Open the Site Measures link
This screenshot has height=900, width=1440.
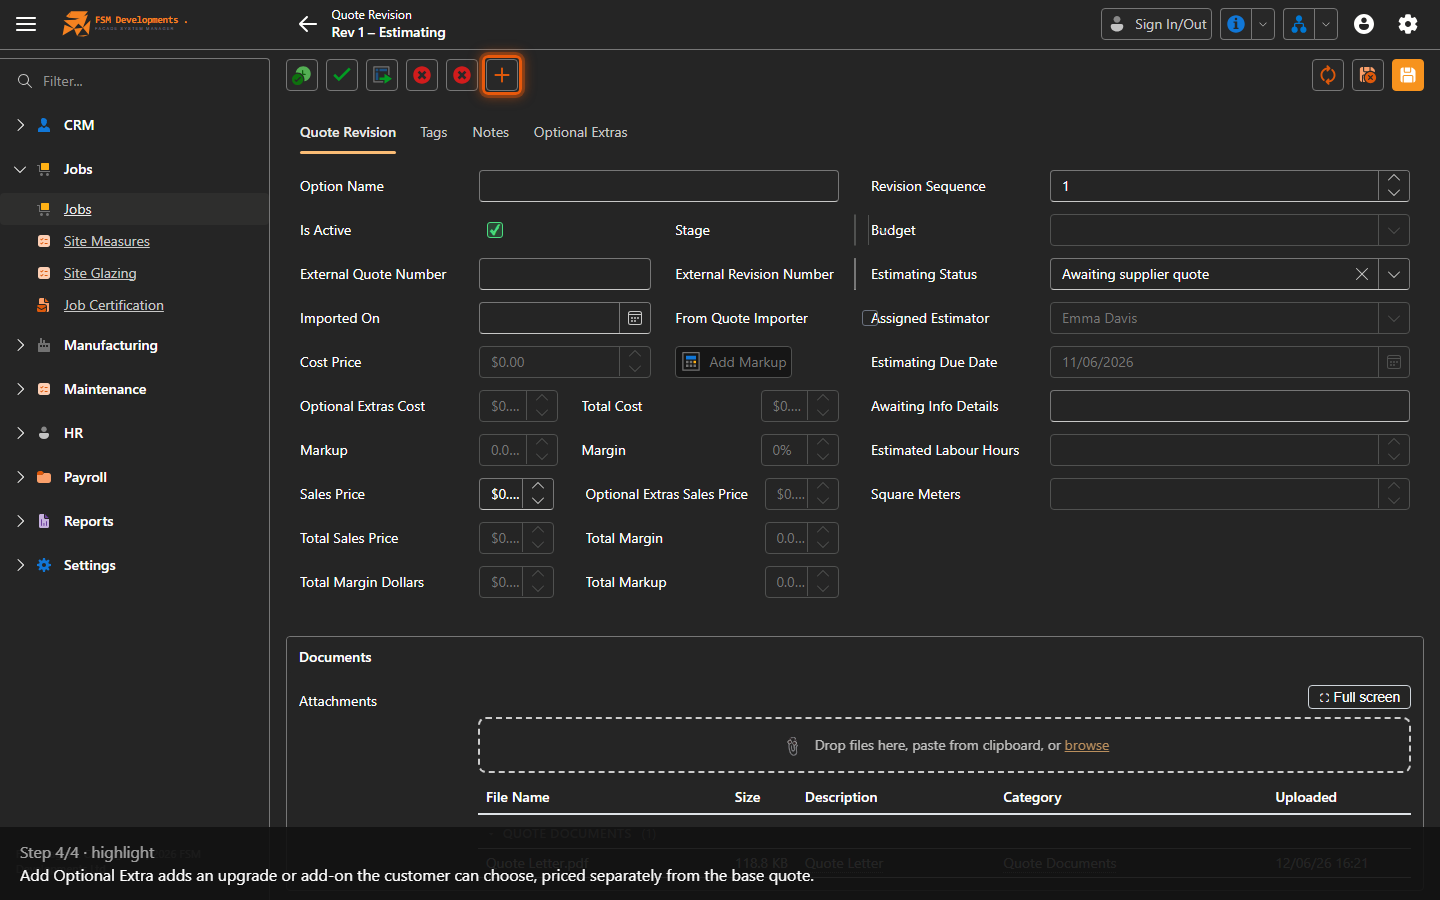tap(107, 241)
